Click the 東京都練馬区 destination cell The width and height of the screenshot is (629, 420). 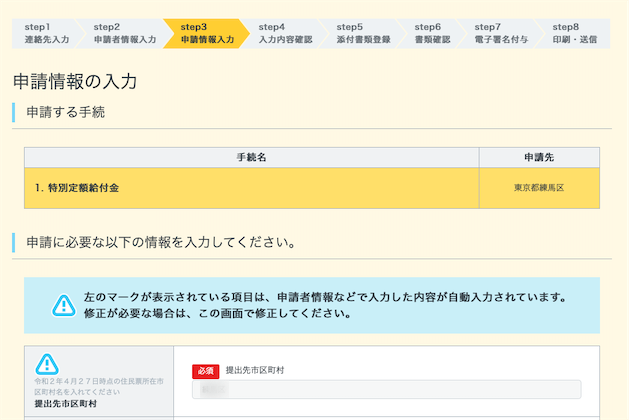click(539, 188)
